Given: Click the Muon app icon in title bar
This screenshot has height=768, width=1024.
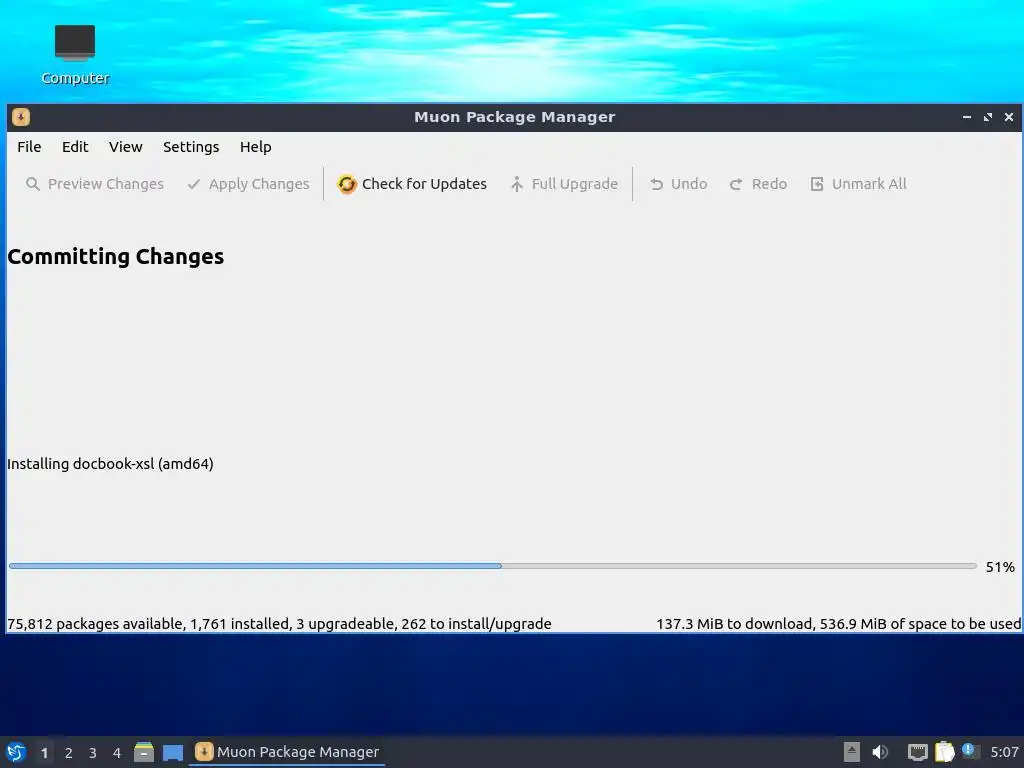Looking at the screenshot, I should [21, 117].
